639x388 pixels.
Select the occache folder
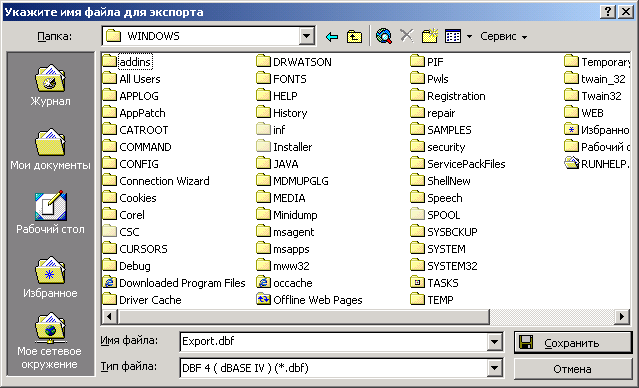[284, 283]
